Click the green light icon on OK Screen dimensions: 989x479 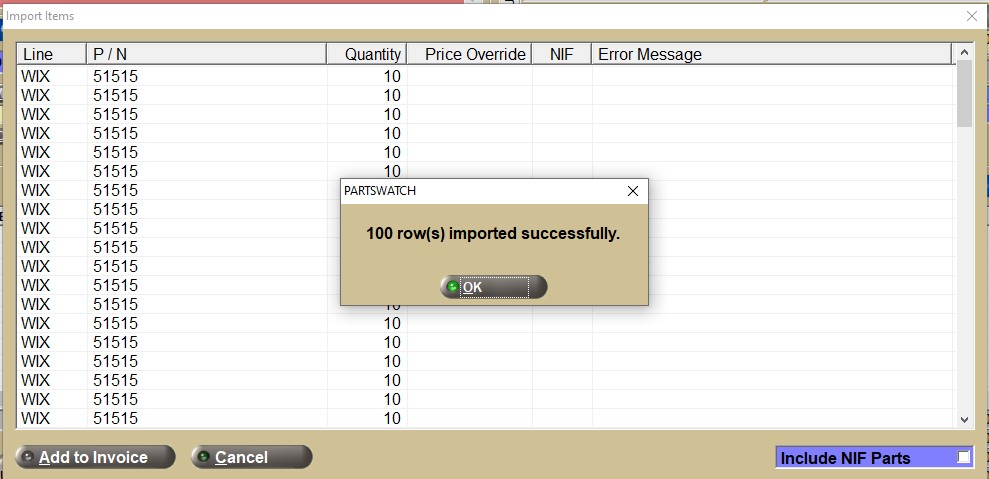tap(453, 287)
